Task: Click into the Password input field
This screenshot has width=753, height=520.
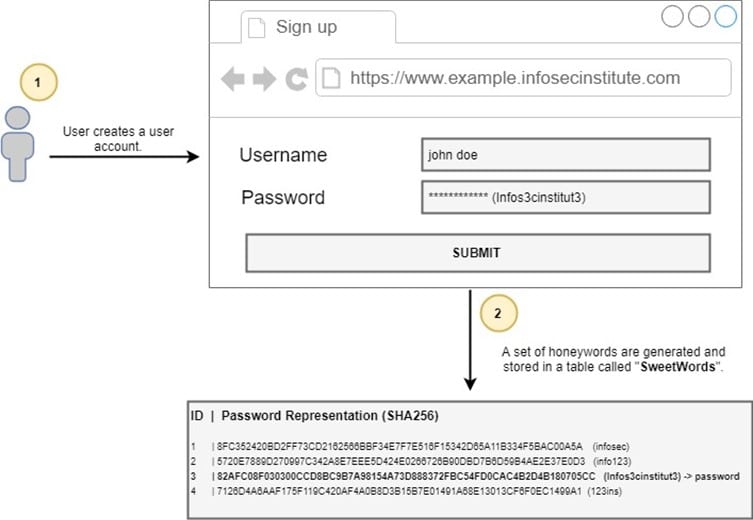Action: (565, 197)
